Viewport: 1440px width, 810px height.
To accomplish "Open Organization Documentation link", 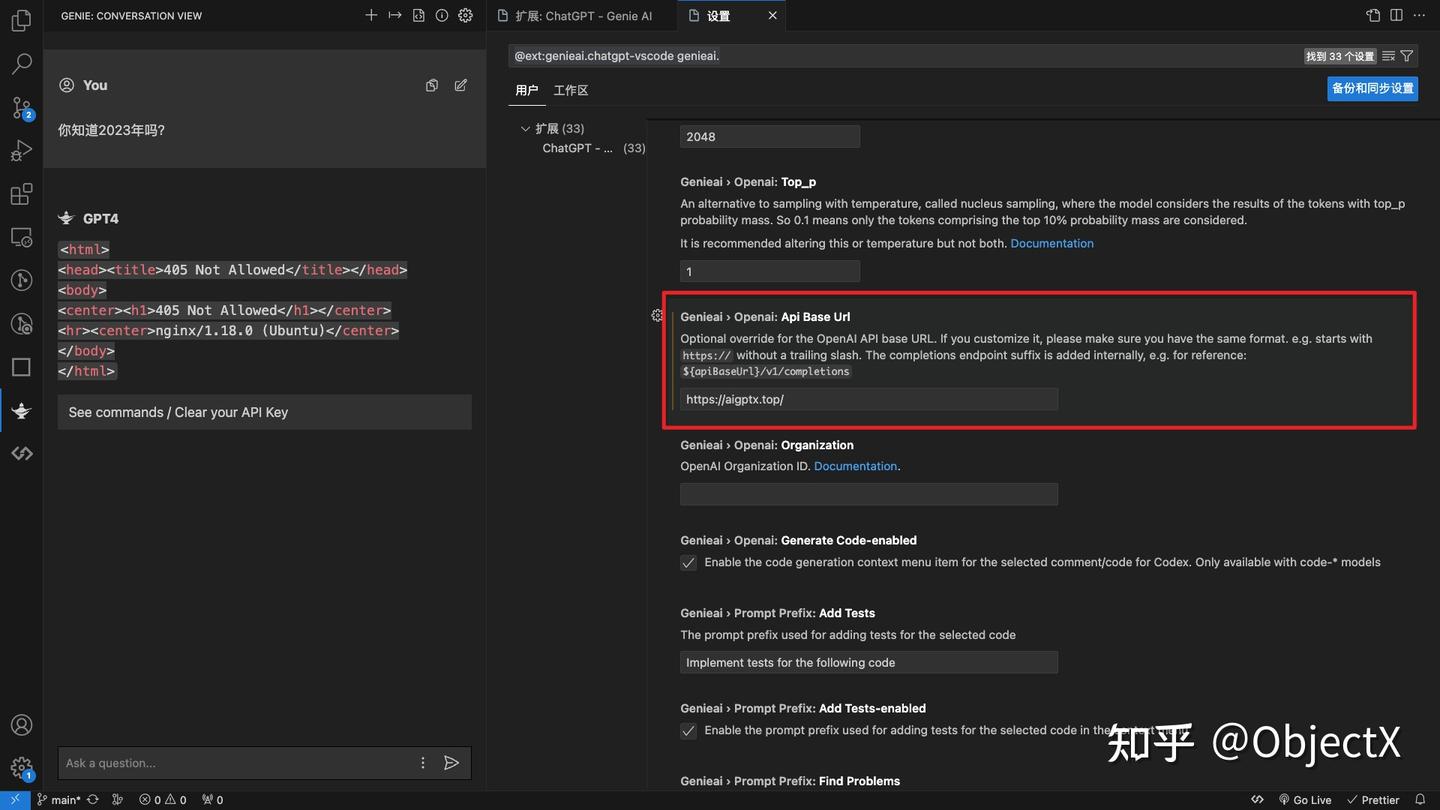I will pos(855,466).
